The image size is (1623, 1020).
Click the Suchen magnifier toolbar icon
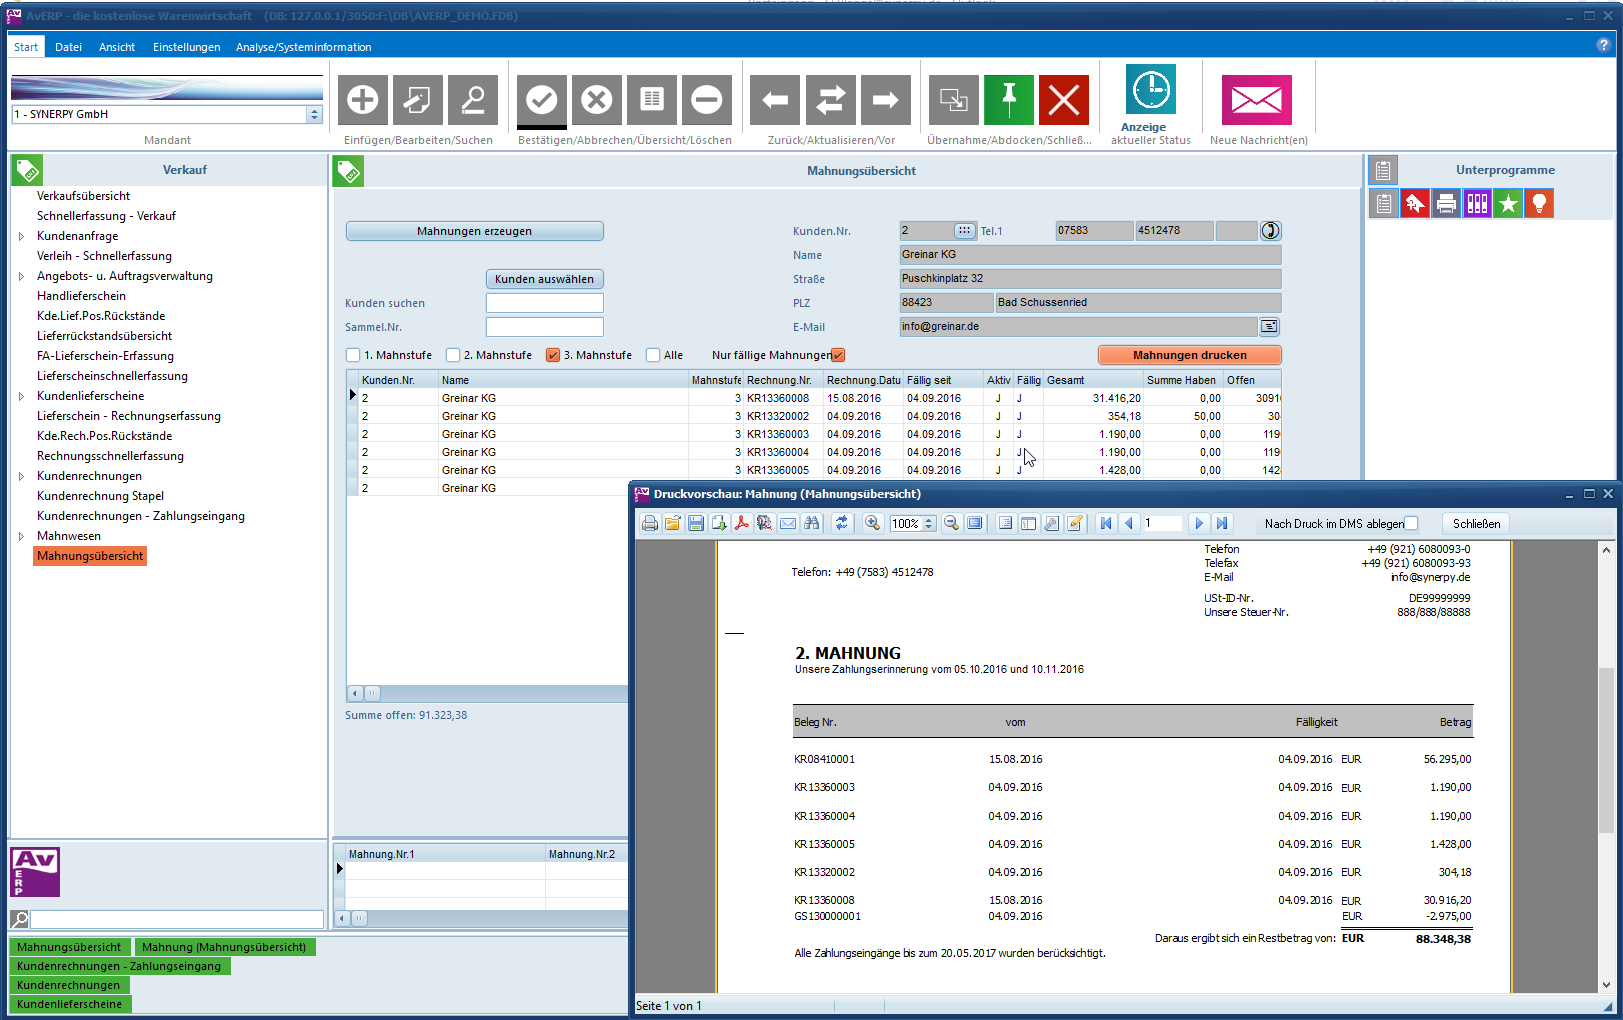tap(472, 100)
